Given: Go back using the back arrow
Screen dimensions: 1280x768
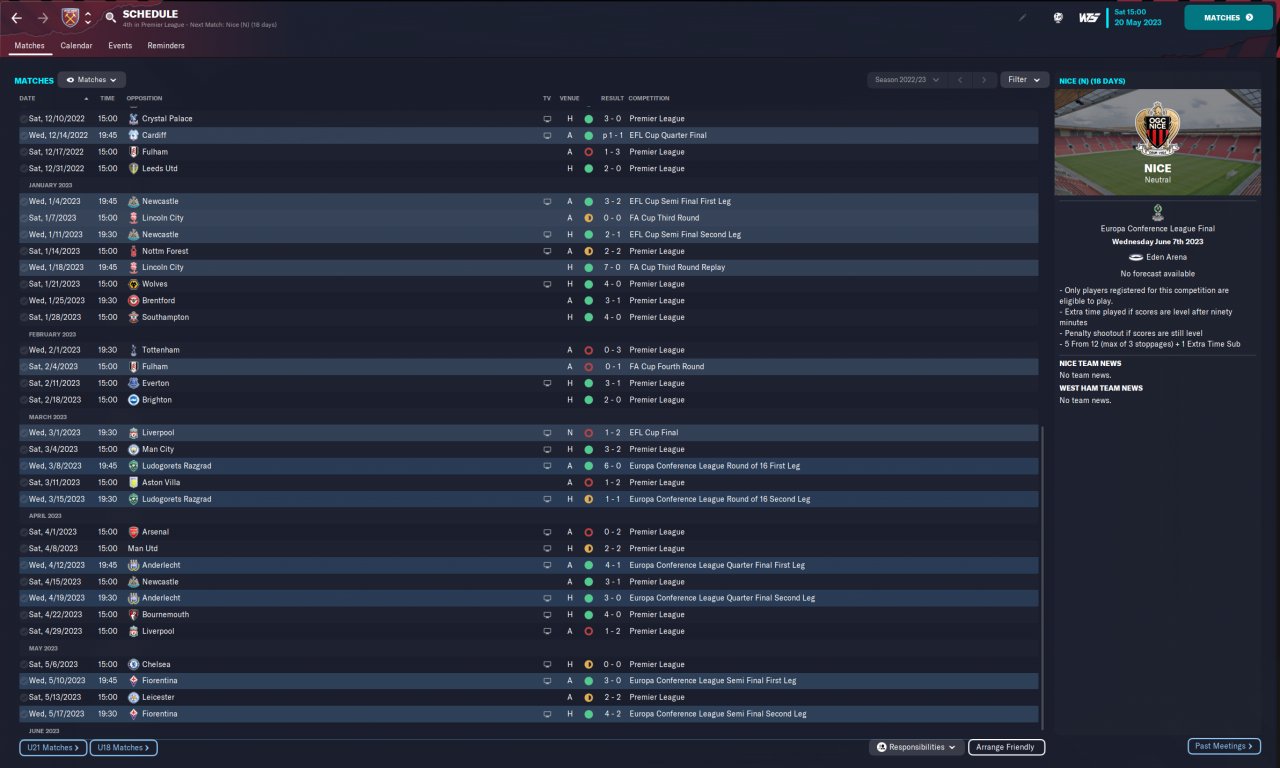Looking at the screenshot, I should [16, 18].
